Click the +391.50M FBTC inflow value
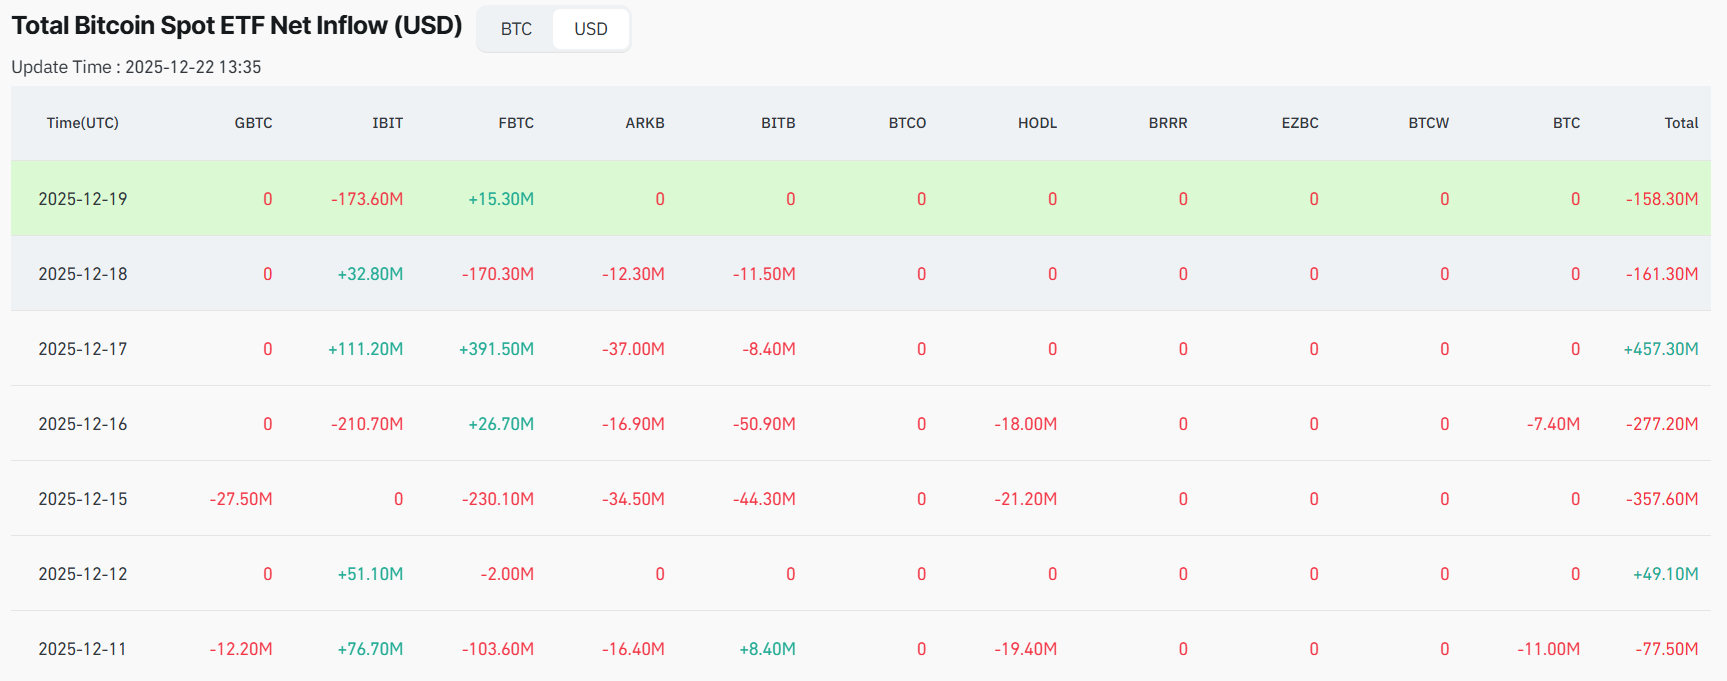Viewport: 1727px width, 681px height. (x=496, y=349)
